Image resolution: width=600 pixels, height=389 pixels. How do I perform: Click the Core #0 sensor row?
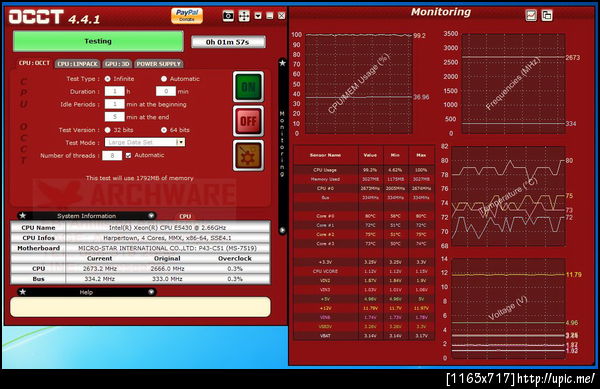[364, 216]
